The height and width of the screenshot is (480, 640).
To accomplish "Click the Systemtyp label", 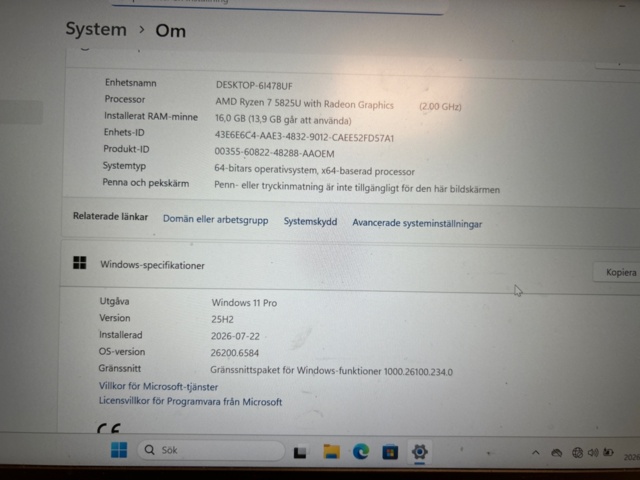I will point(124,166).
